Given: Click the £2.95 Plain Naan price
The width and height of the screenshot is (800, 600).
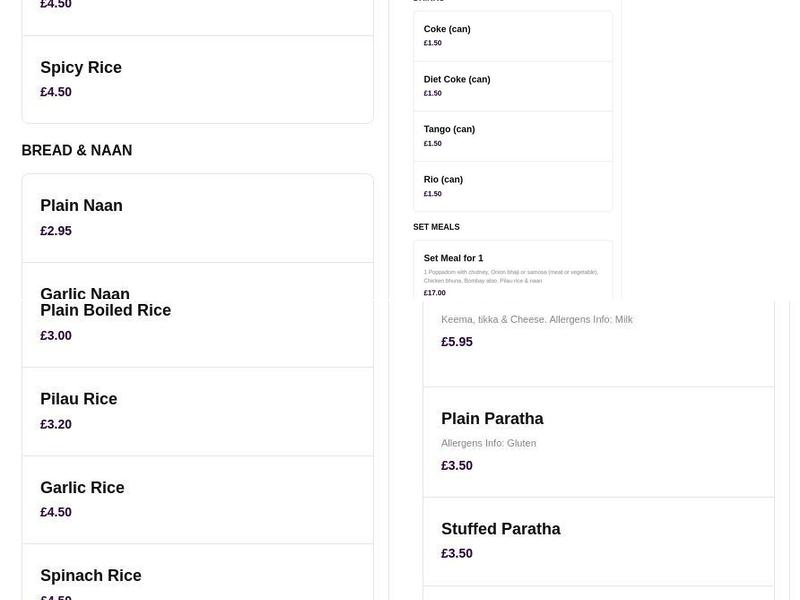Looking at the screenshot, I should (56, 231).
